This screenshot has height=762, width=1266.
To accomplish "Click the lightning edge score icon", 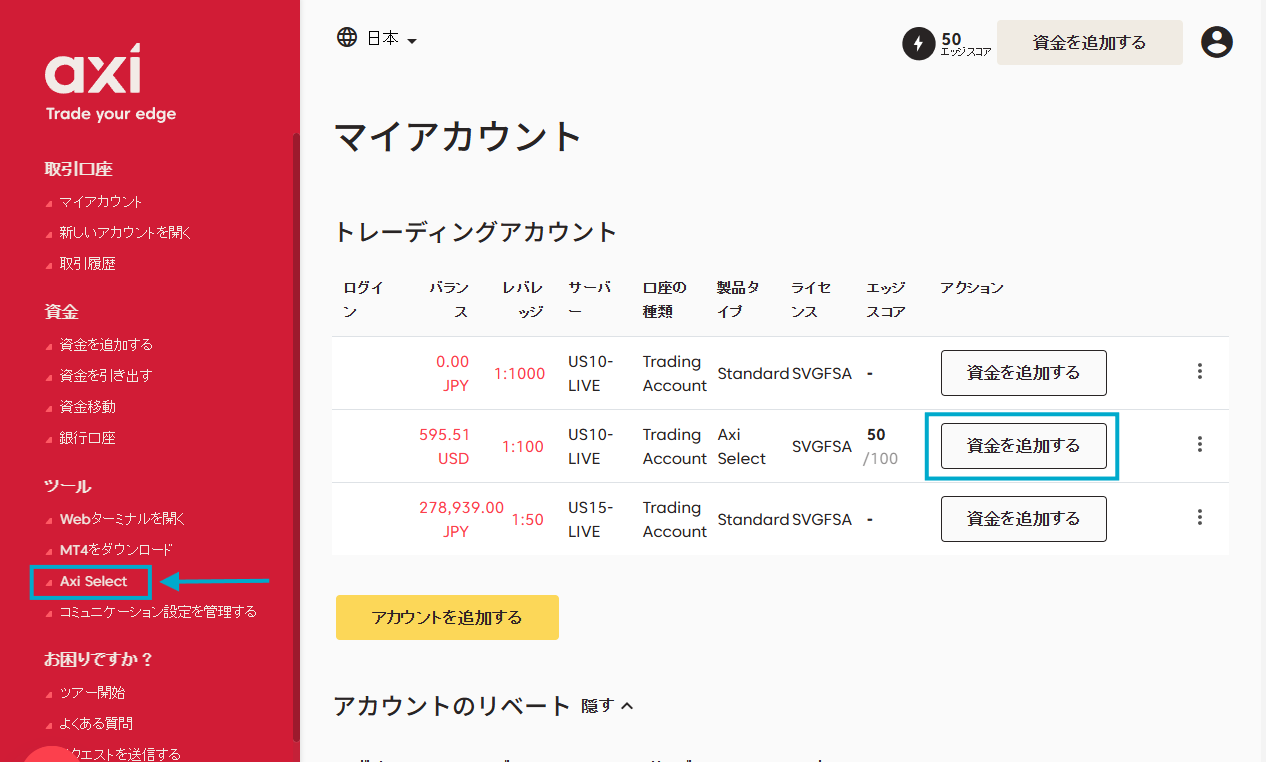I will 918,44.
